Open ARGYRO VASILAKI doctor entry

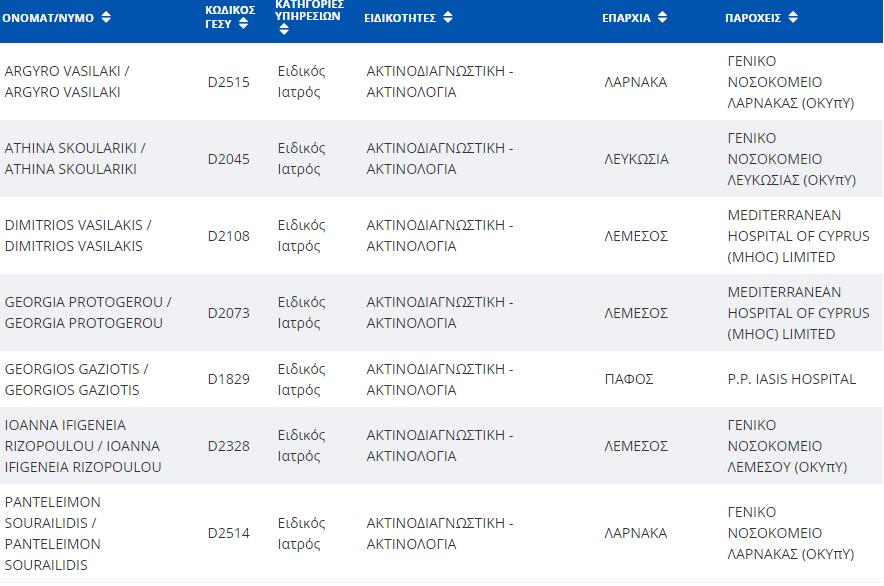pos(67,82)
